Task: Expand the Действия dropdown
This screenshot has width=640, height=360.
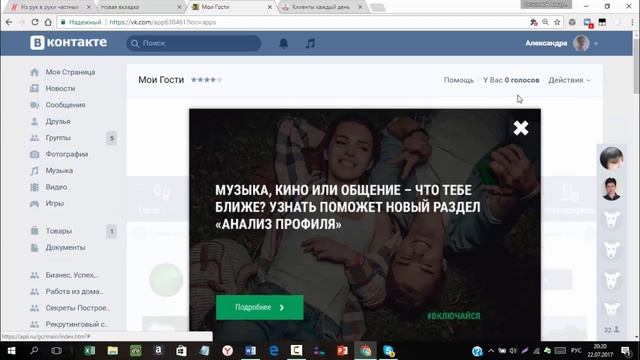Action: (569, 80)
